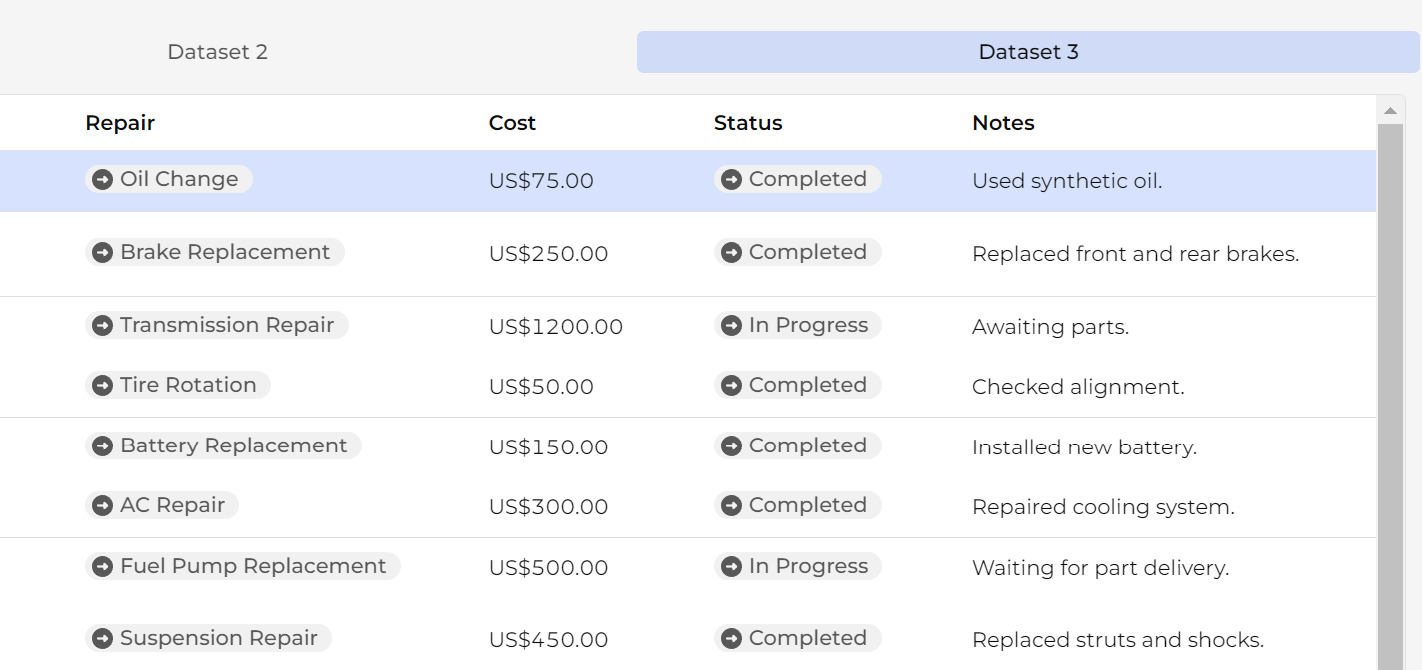Select the US$75.00 cost cell

click(x=541, y=181)
